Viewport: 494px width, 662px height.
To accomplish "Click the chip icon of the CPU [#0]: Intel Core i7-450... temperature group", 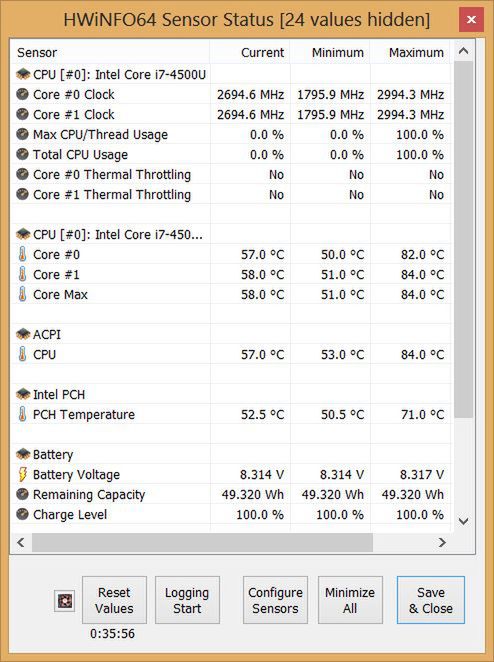I will (x=23, y=234).
